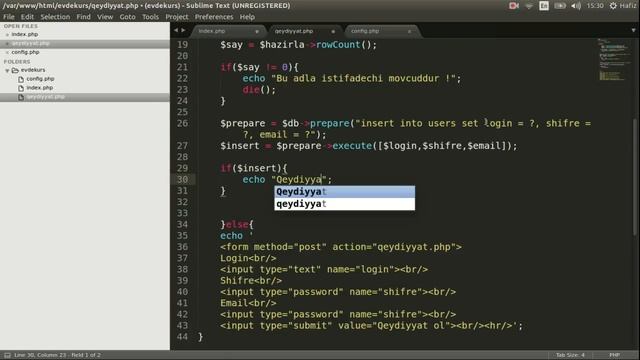Image resolution: width=640 pixels, height=360 pixels.
Task: Open the tab list dropdown arrow
Action: (x=633, y=30)
